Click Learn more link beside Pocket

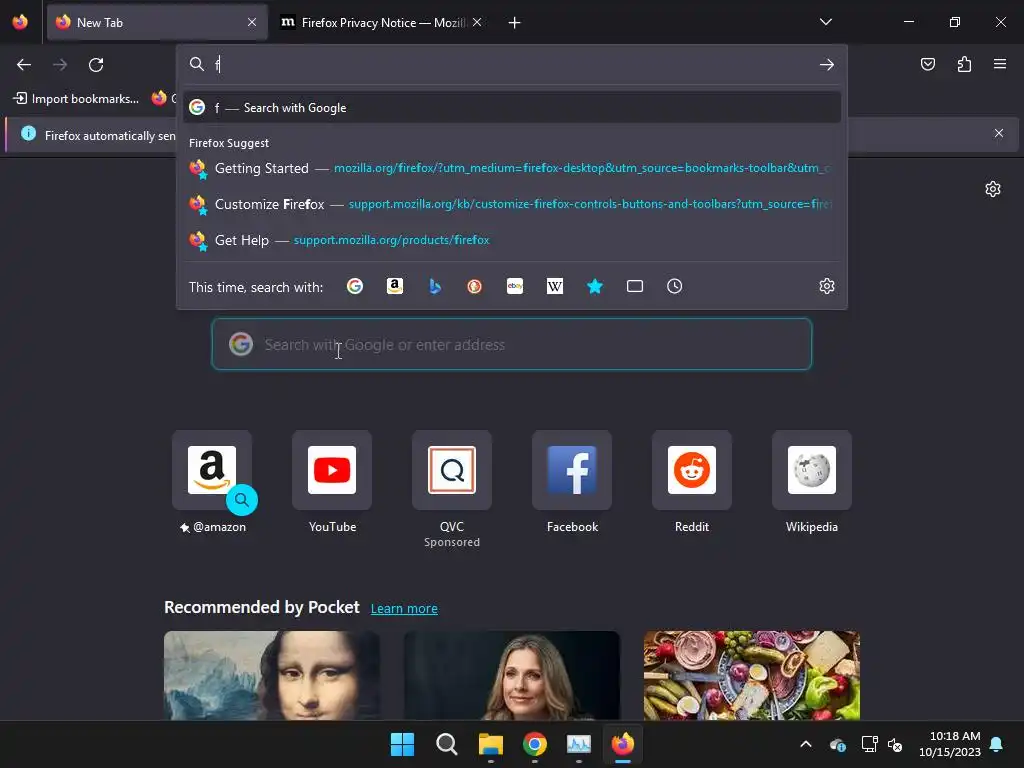tap(404, 609)
